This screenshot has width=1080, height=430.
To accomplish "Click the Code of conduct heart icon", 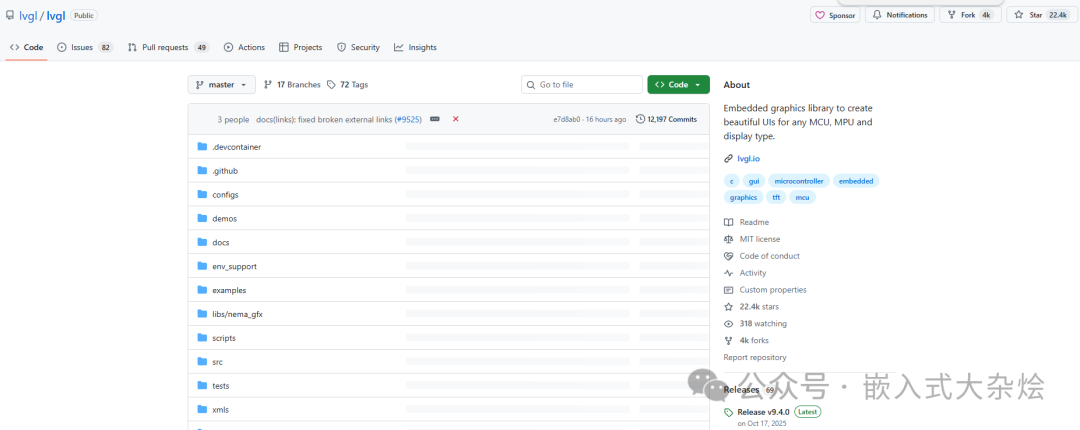I will pyautogui.click(x=729, y=256).
